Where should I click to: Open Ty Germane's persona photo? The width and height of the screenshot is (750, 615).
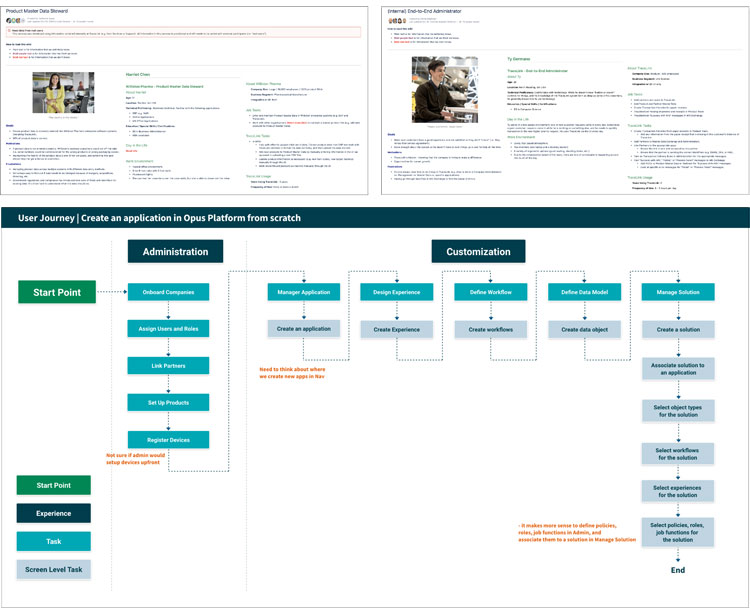(444, 89)
